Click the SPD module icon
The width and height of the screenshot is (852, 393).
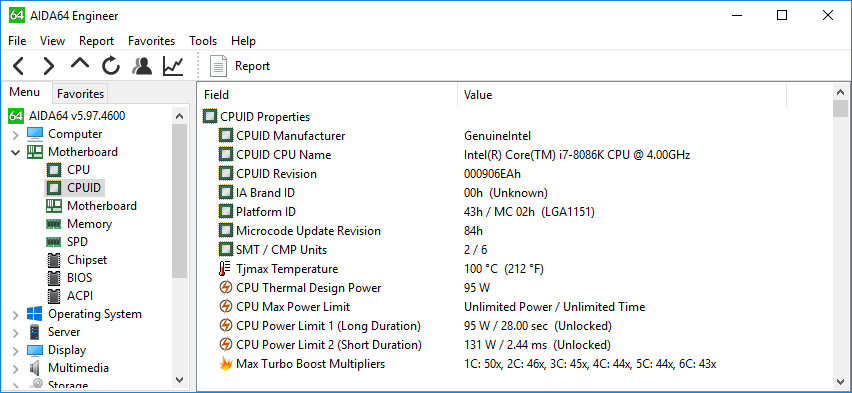(53, 241)
